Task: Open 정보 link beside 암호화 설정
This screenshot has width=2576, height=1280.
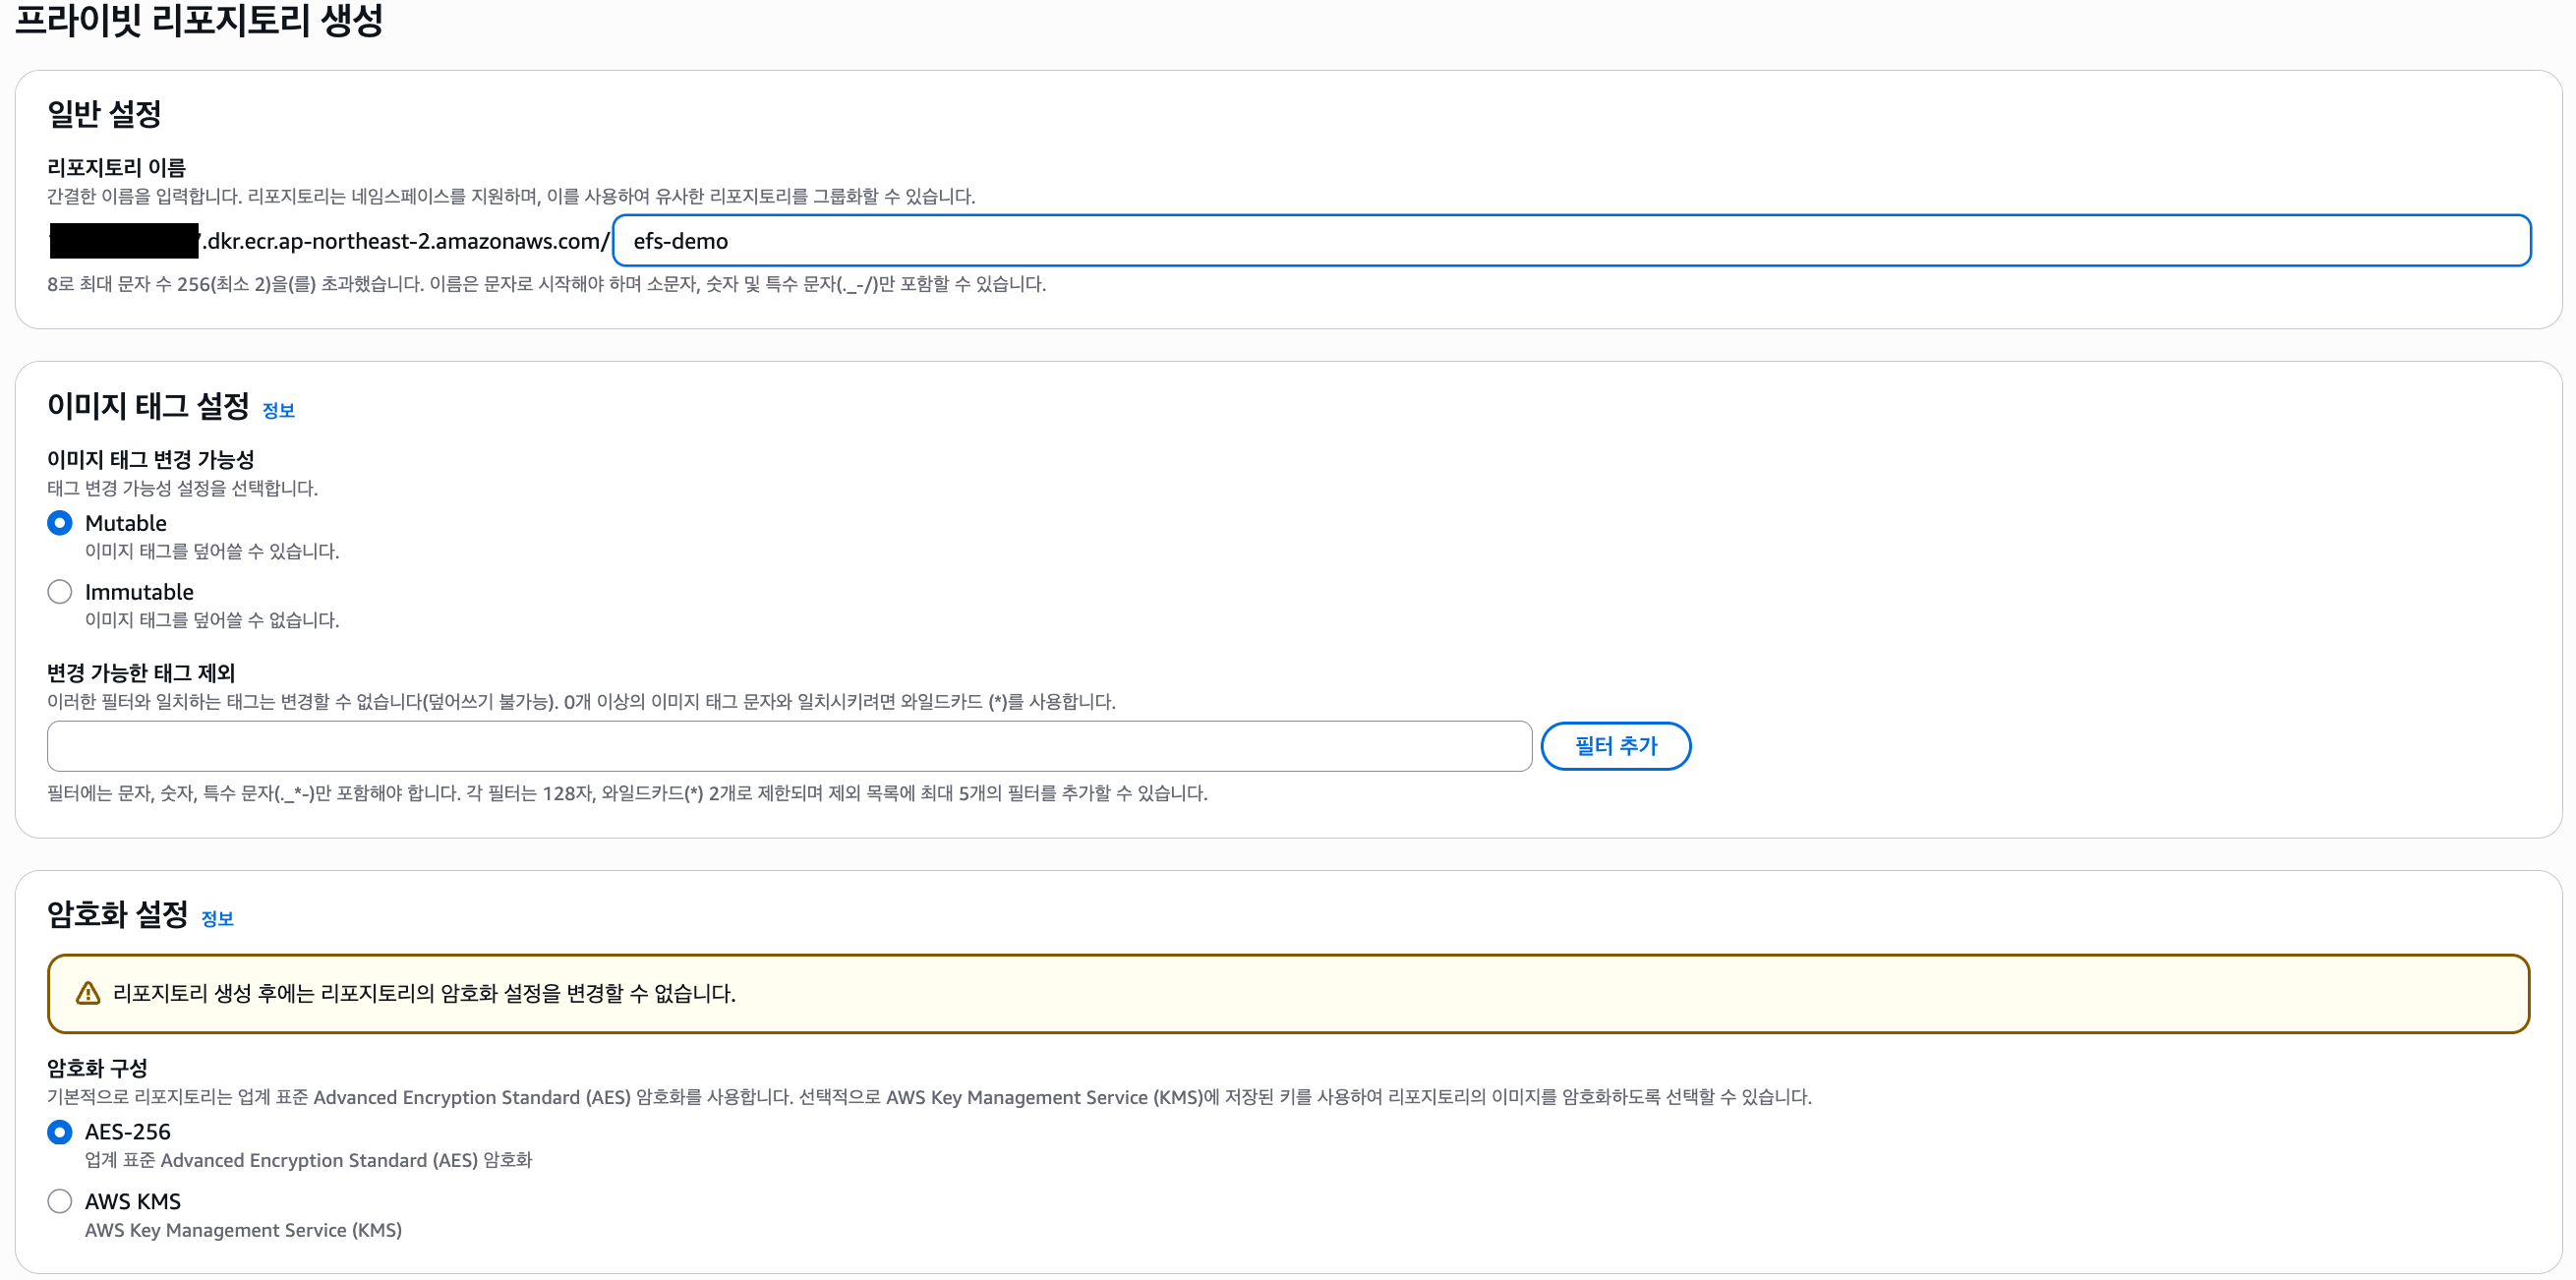Action: (x=217, y=918)
